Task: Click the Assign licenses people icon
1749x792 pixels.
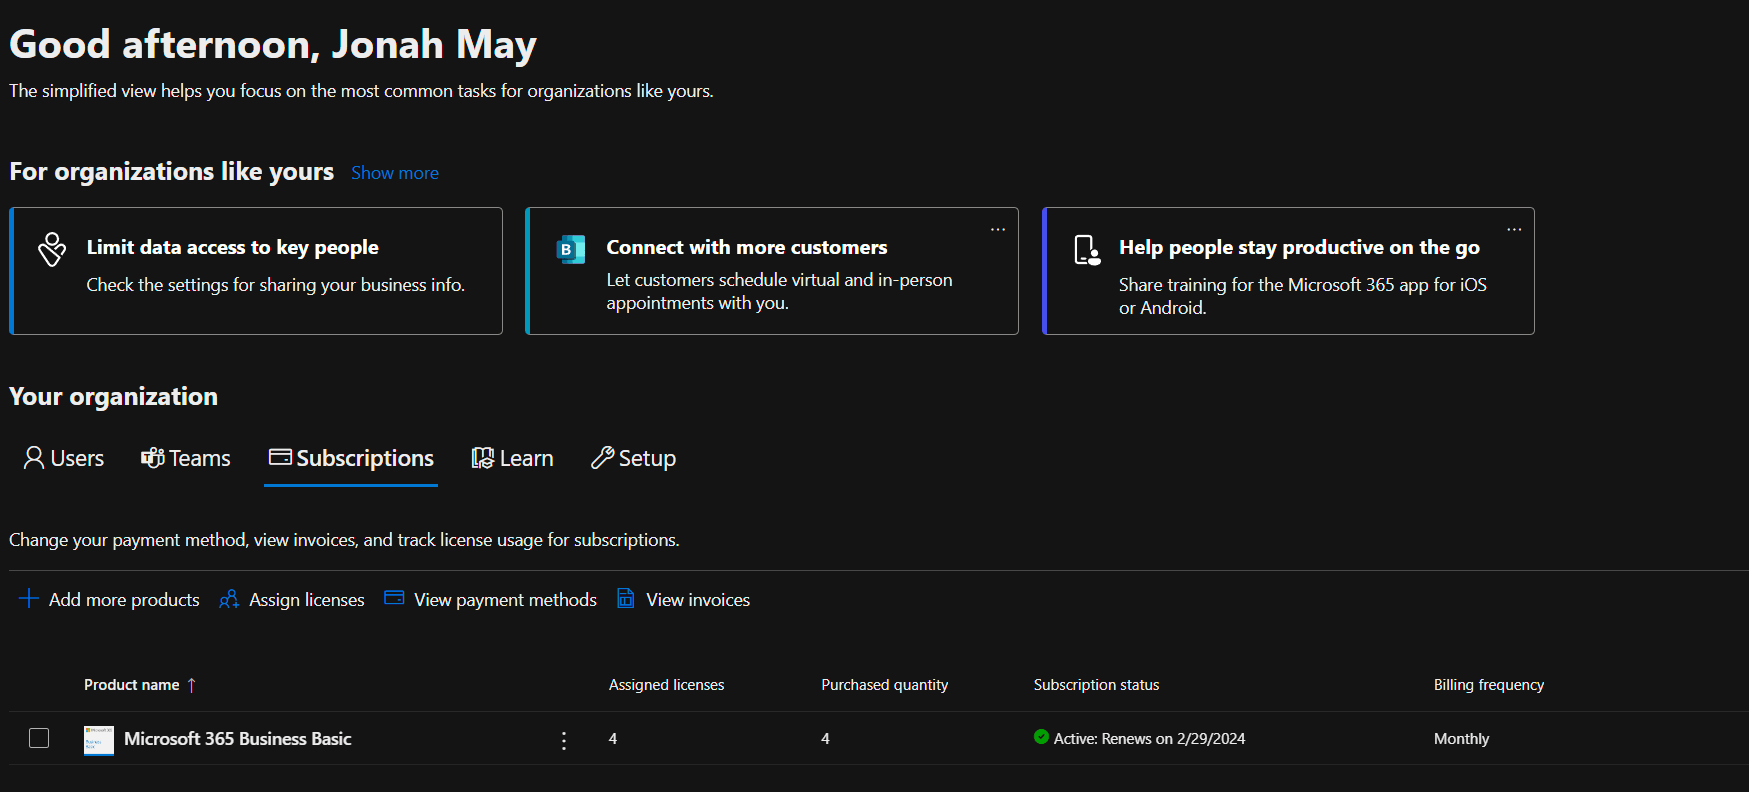Action: click(x=229, y=599)
